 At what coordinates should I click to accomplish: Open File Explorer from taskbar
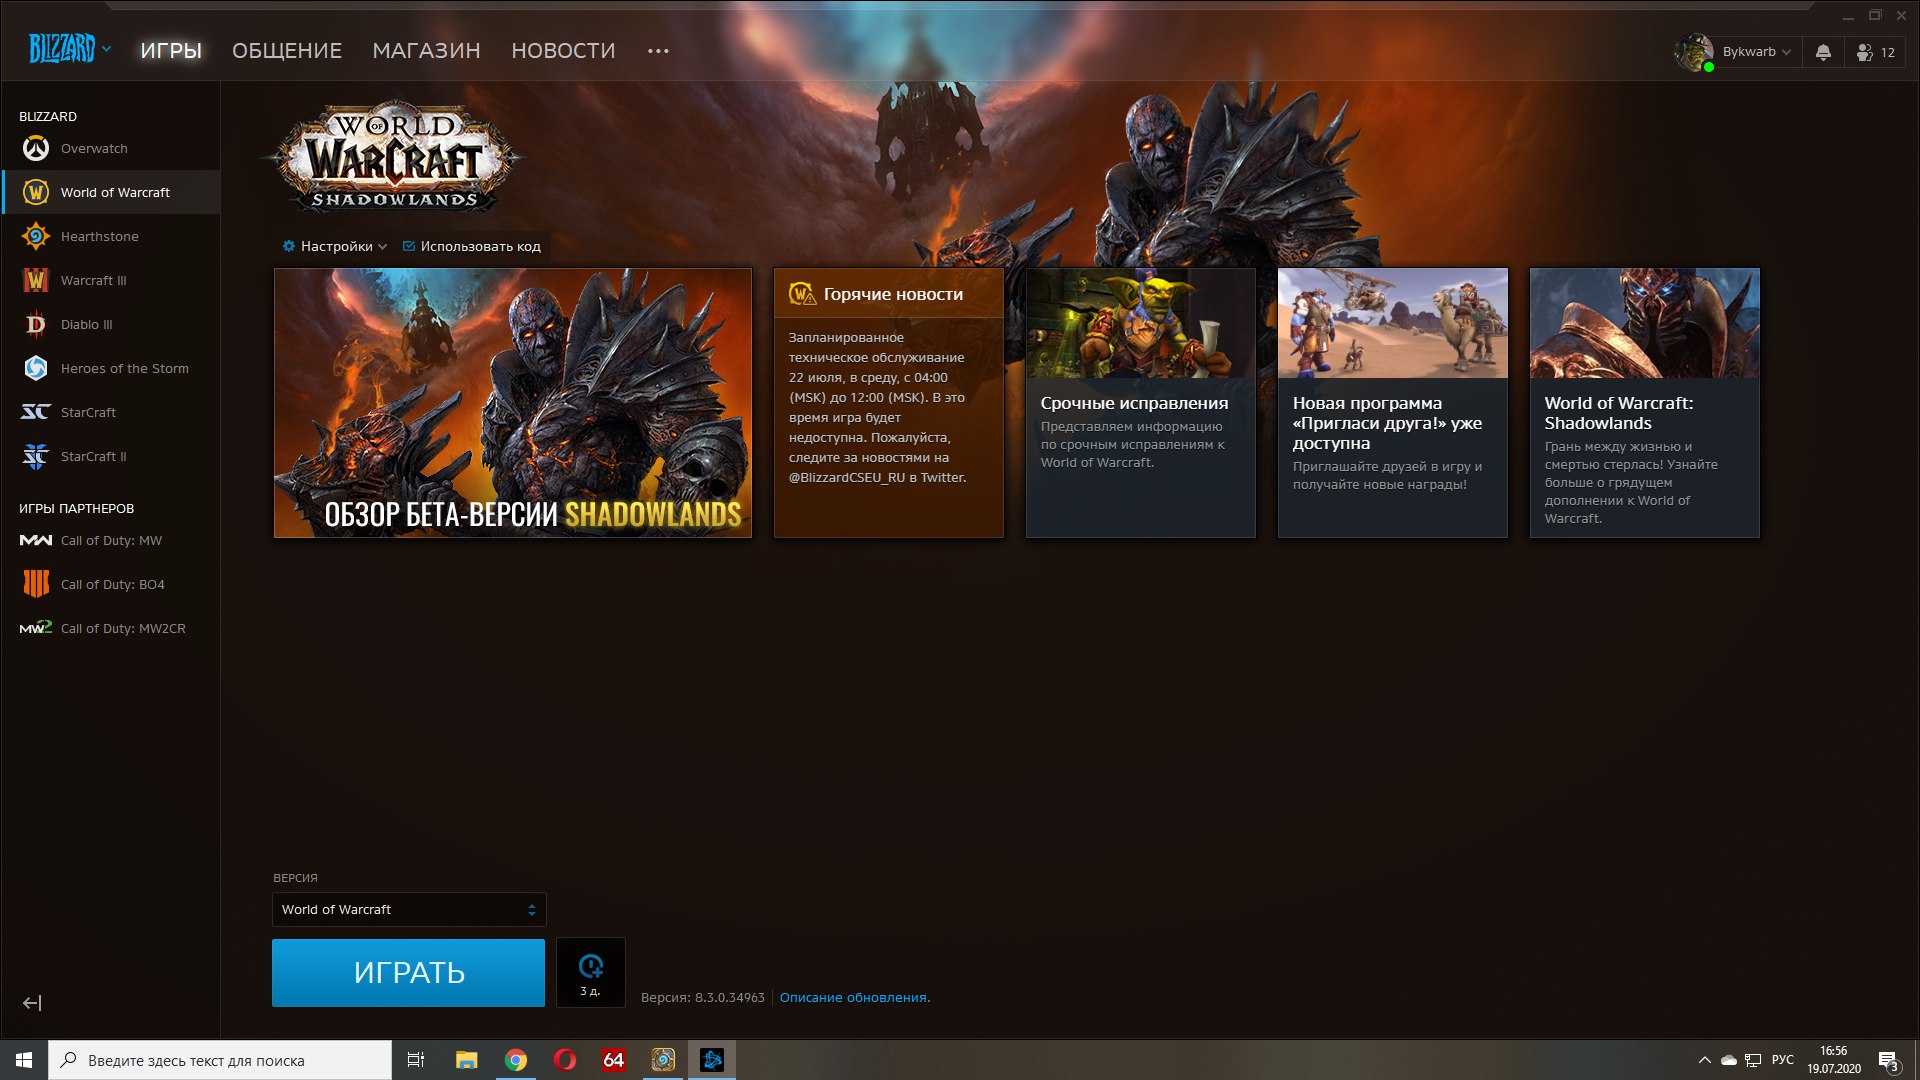click(x=466, y=1060)
